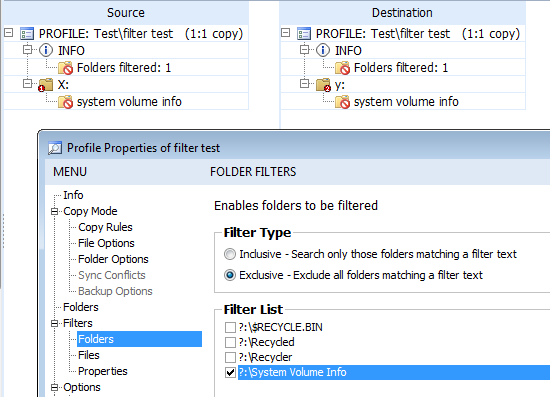Select the Filters menu item
550x397 pixels.
pyautogui.click(x=78, y=323)
